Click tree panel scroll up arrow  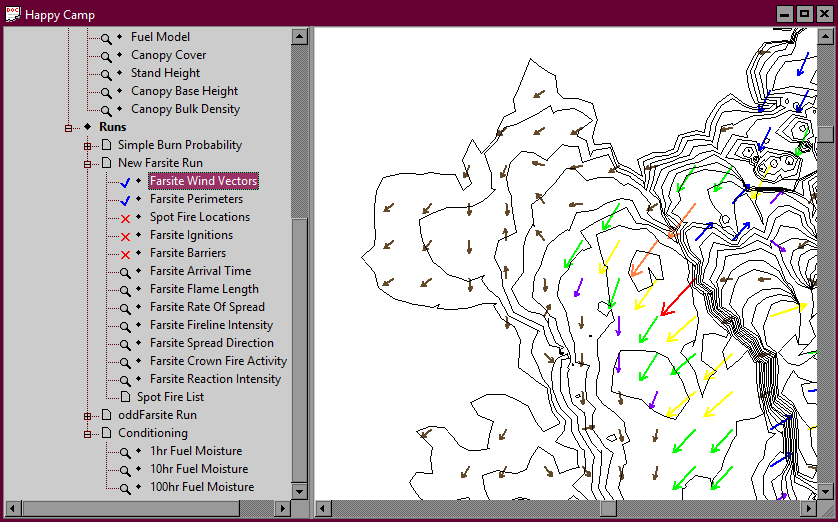coord(299,37)
